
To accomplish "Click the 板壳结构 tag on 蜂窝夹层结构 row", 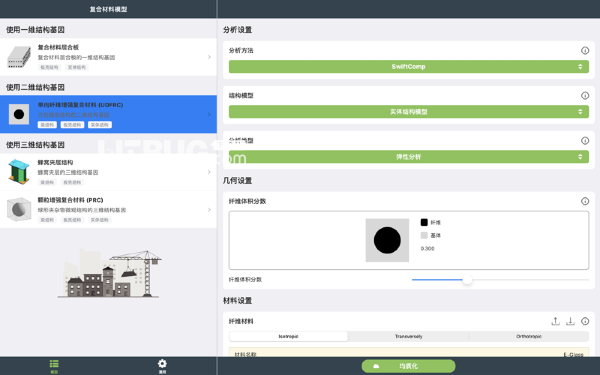I will click(72, 183).
